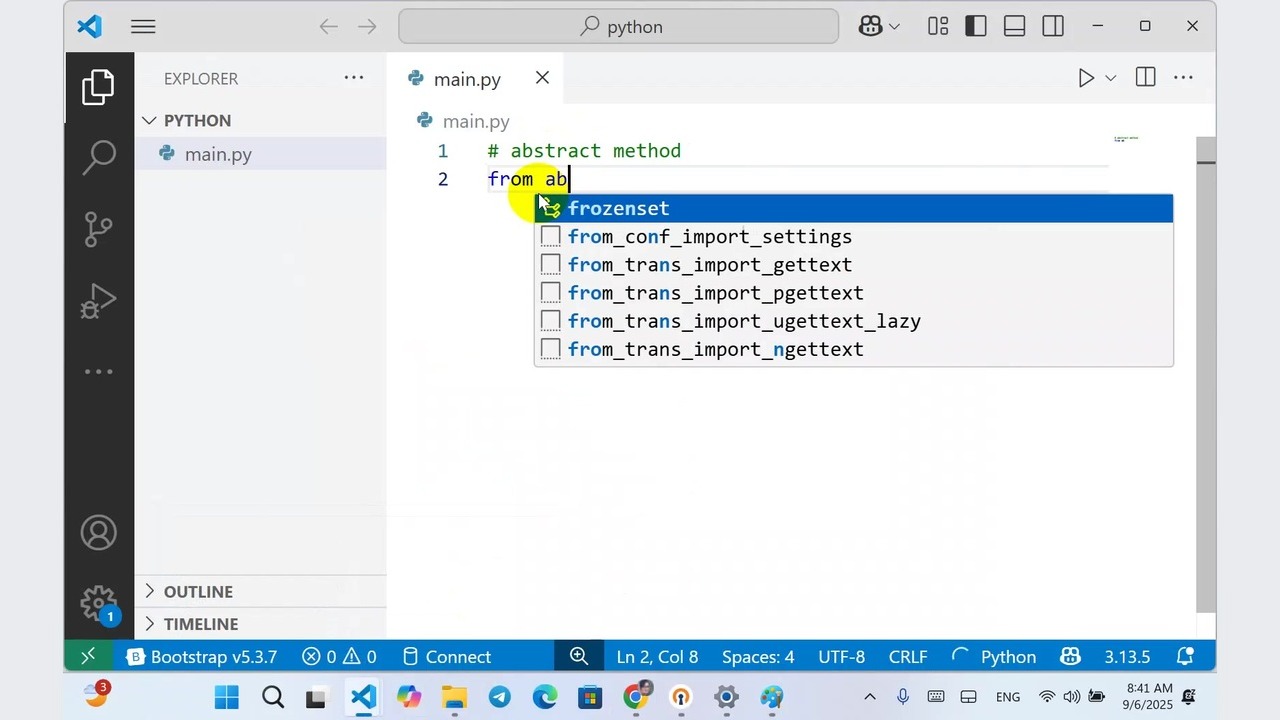Open the Run and Debug view

click(98, 301)
